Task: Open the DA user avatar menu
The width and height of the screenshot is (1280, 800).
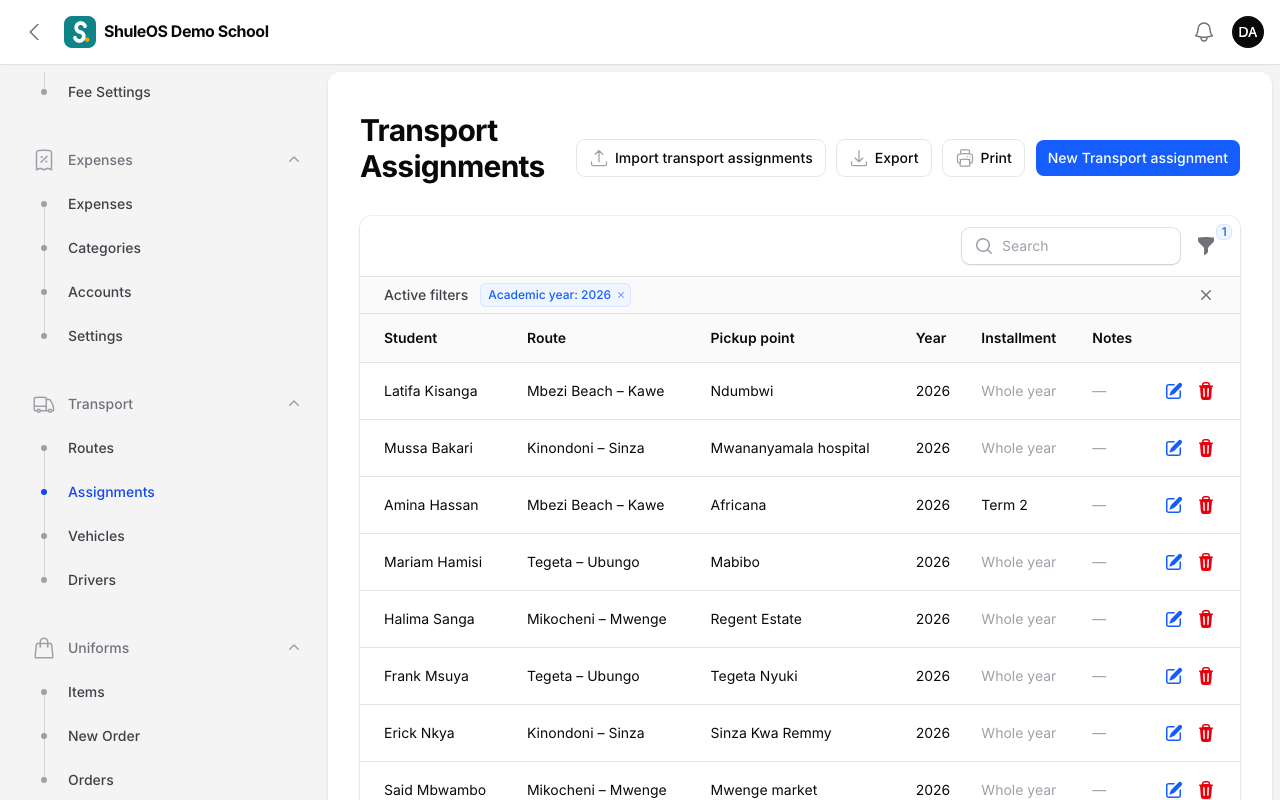Action: tap(1248, 32)
